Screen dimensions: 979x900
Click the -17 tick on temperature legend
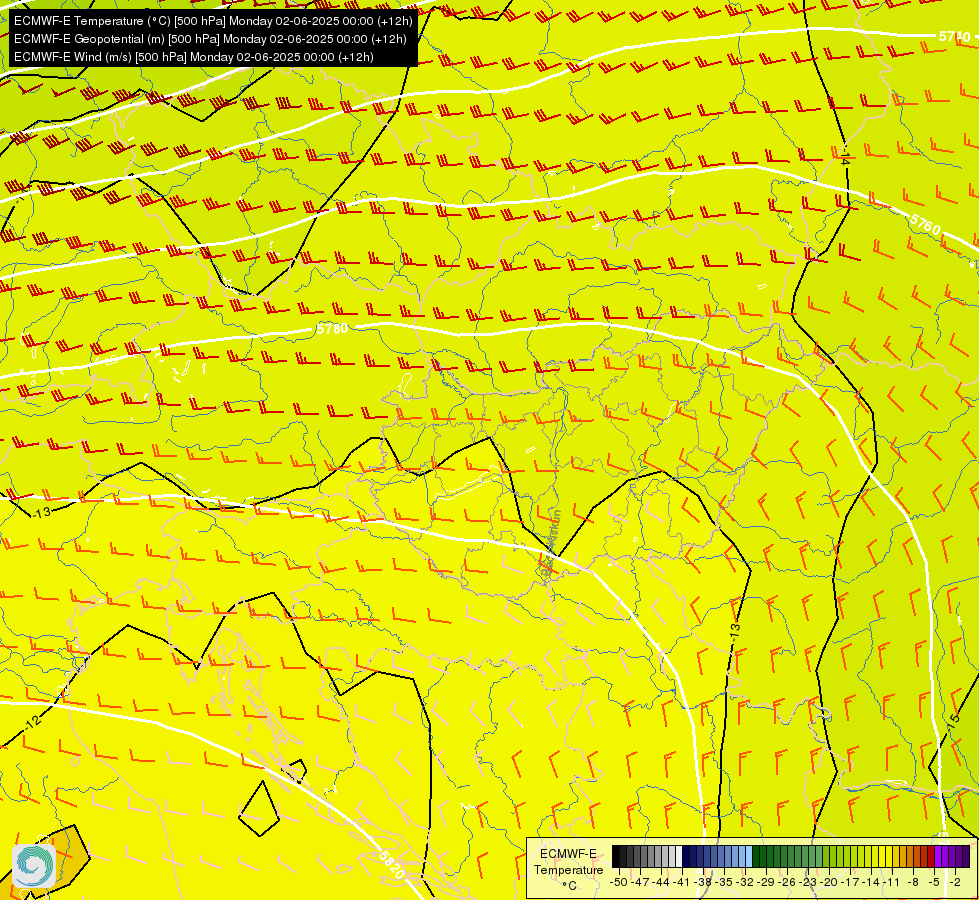pyautogui.click(x=850, y=882)
